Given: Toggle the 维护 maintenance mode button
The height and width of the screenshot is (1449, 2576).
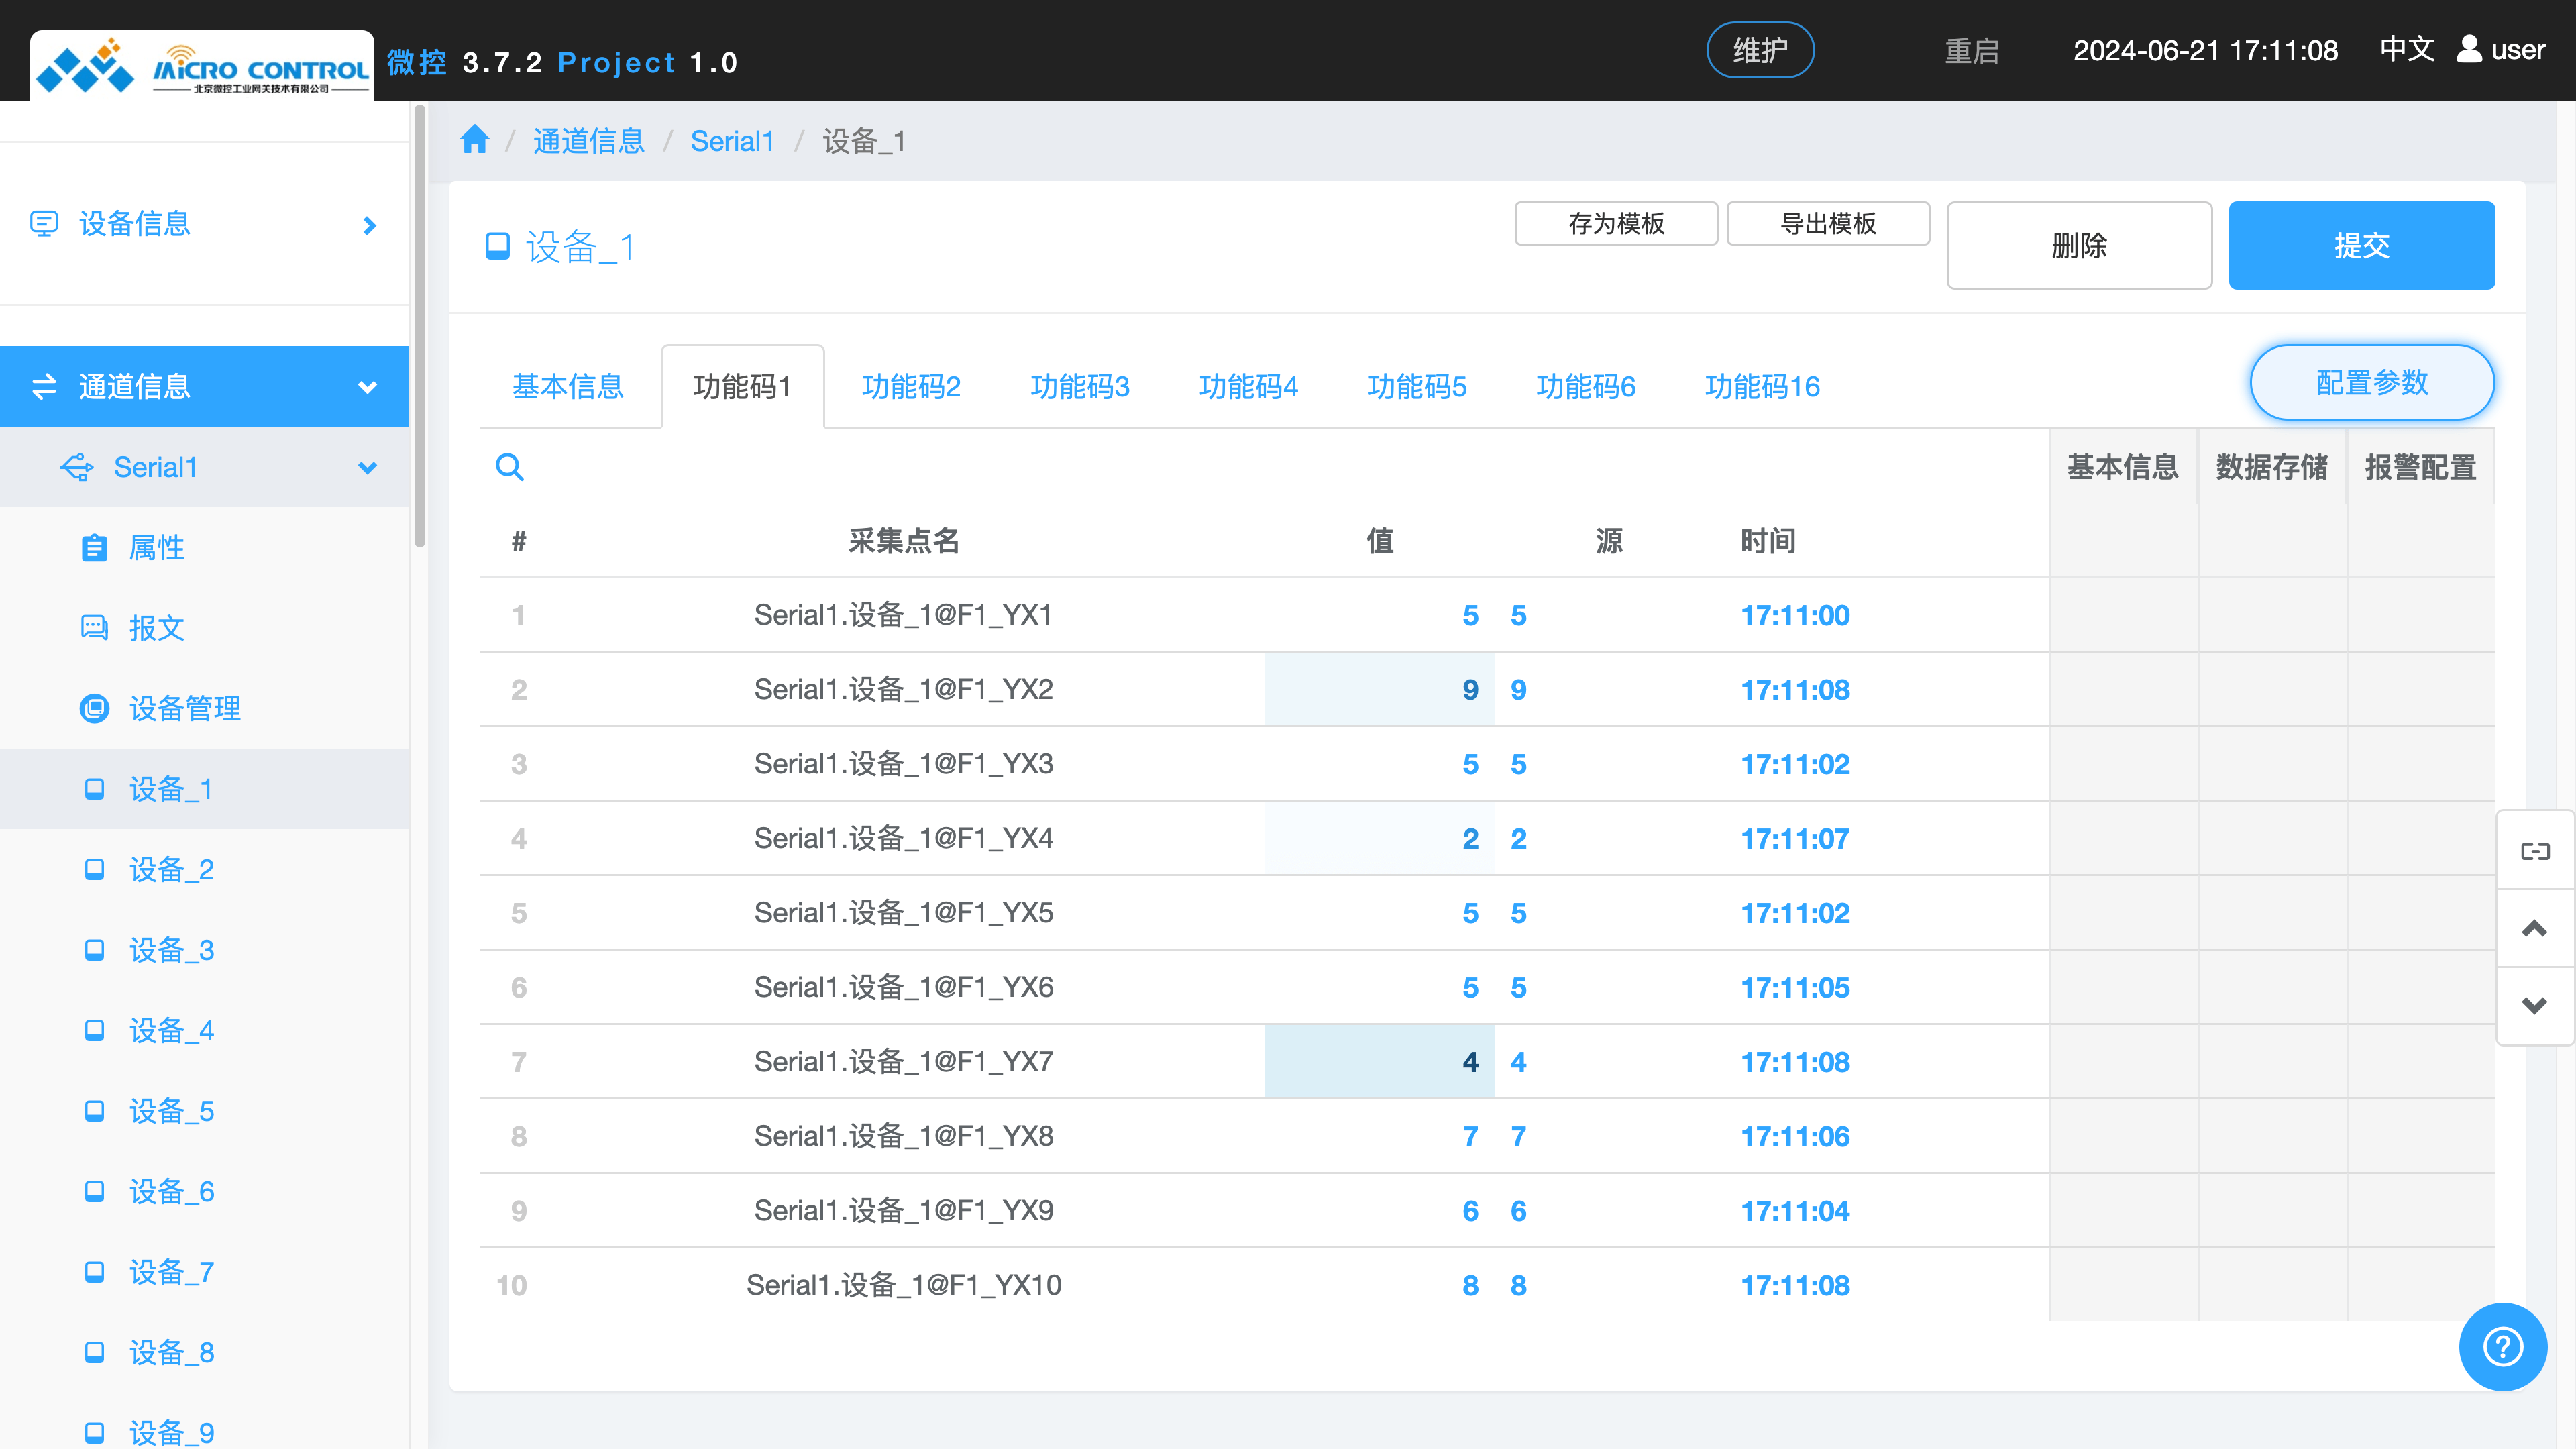Looking at the screenshot, I should pos(1760,50).
